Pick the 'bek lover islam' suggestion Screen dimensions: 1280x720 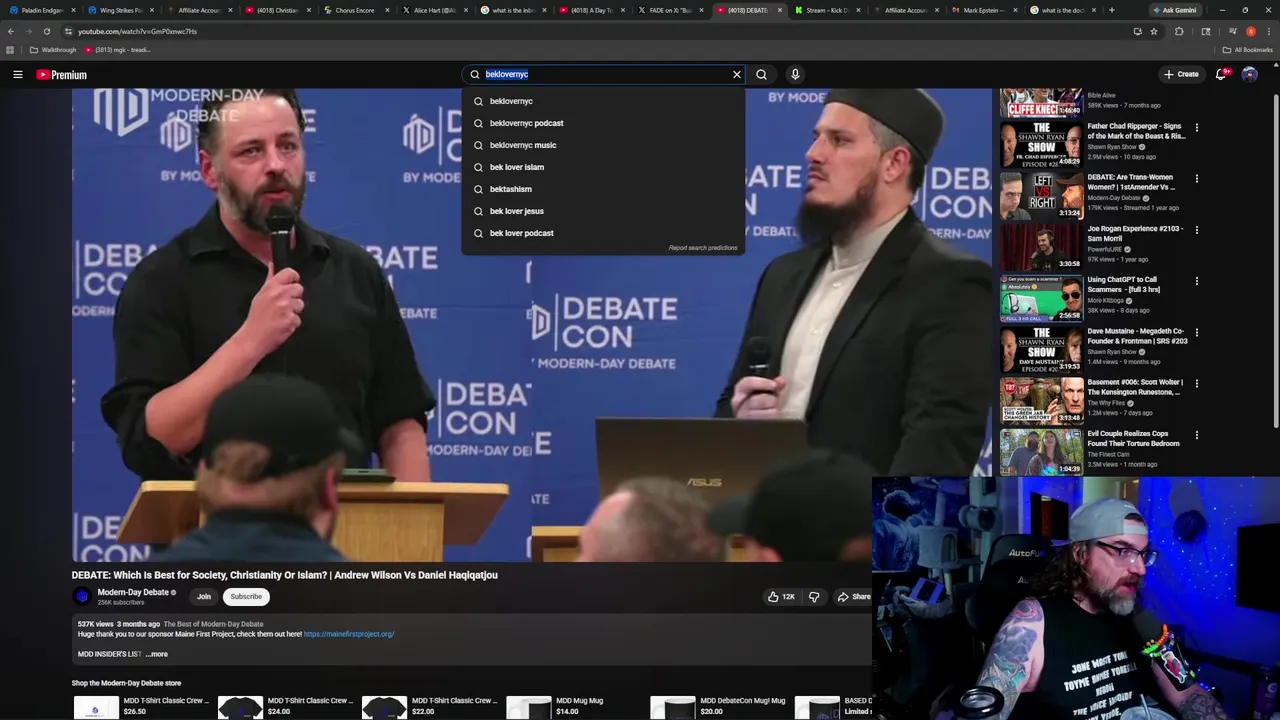click(x=603, y=167)
